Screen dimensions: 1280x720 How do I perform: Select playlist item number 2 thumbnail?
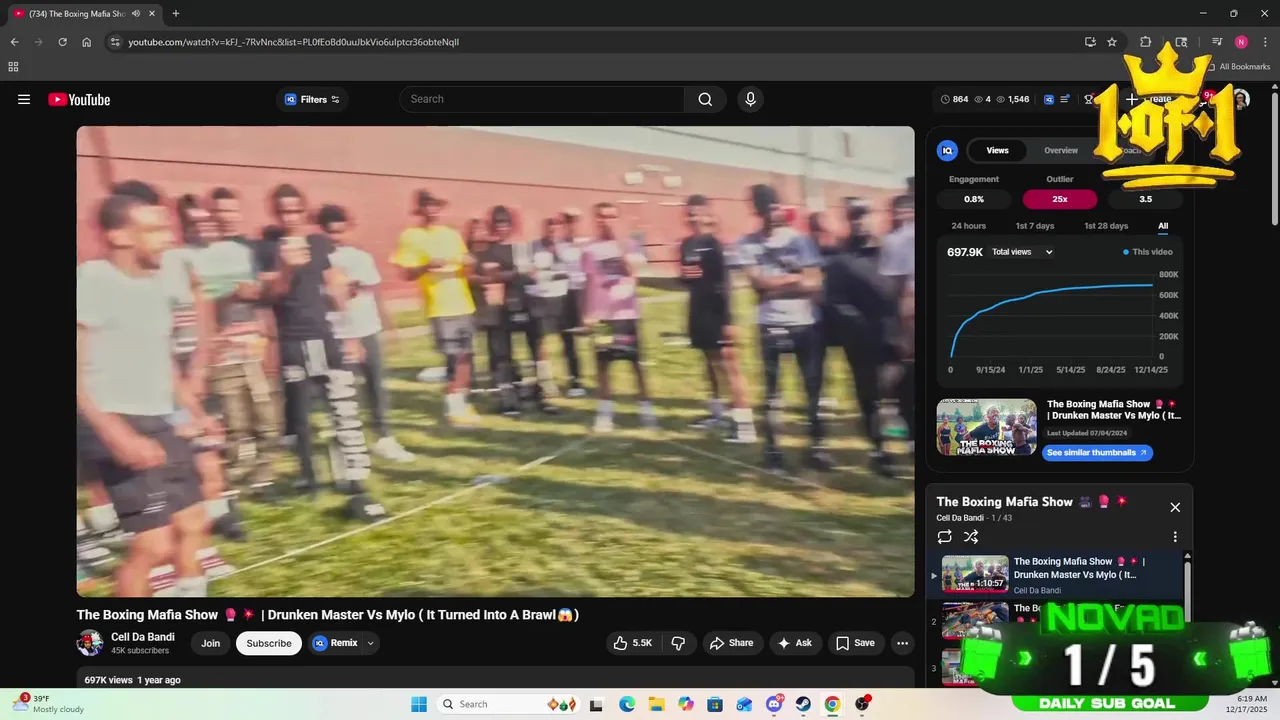coord(975,620)
